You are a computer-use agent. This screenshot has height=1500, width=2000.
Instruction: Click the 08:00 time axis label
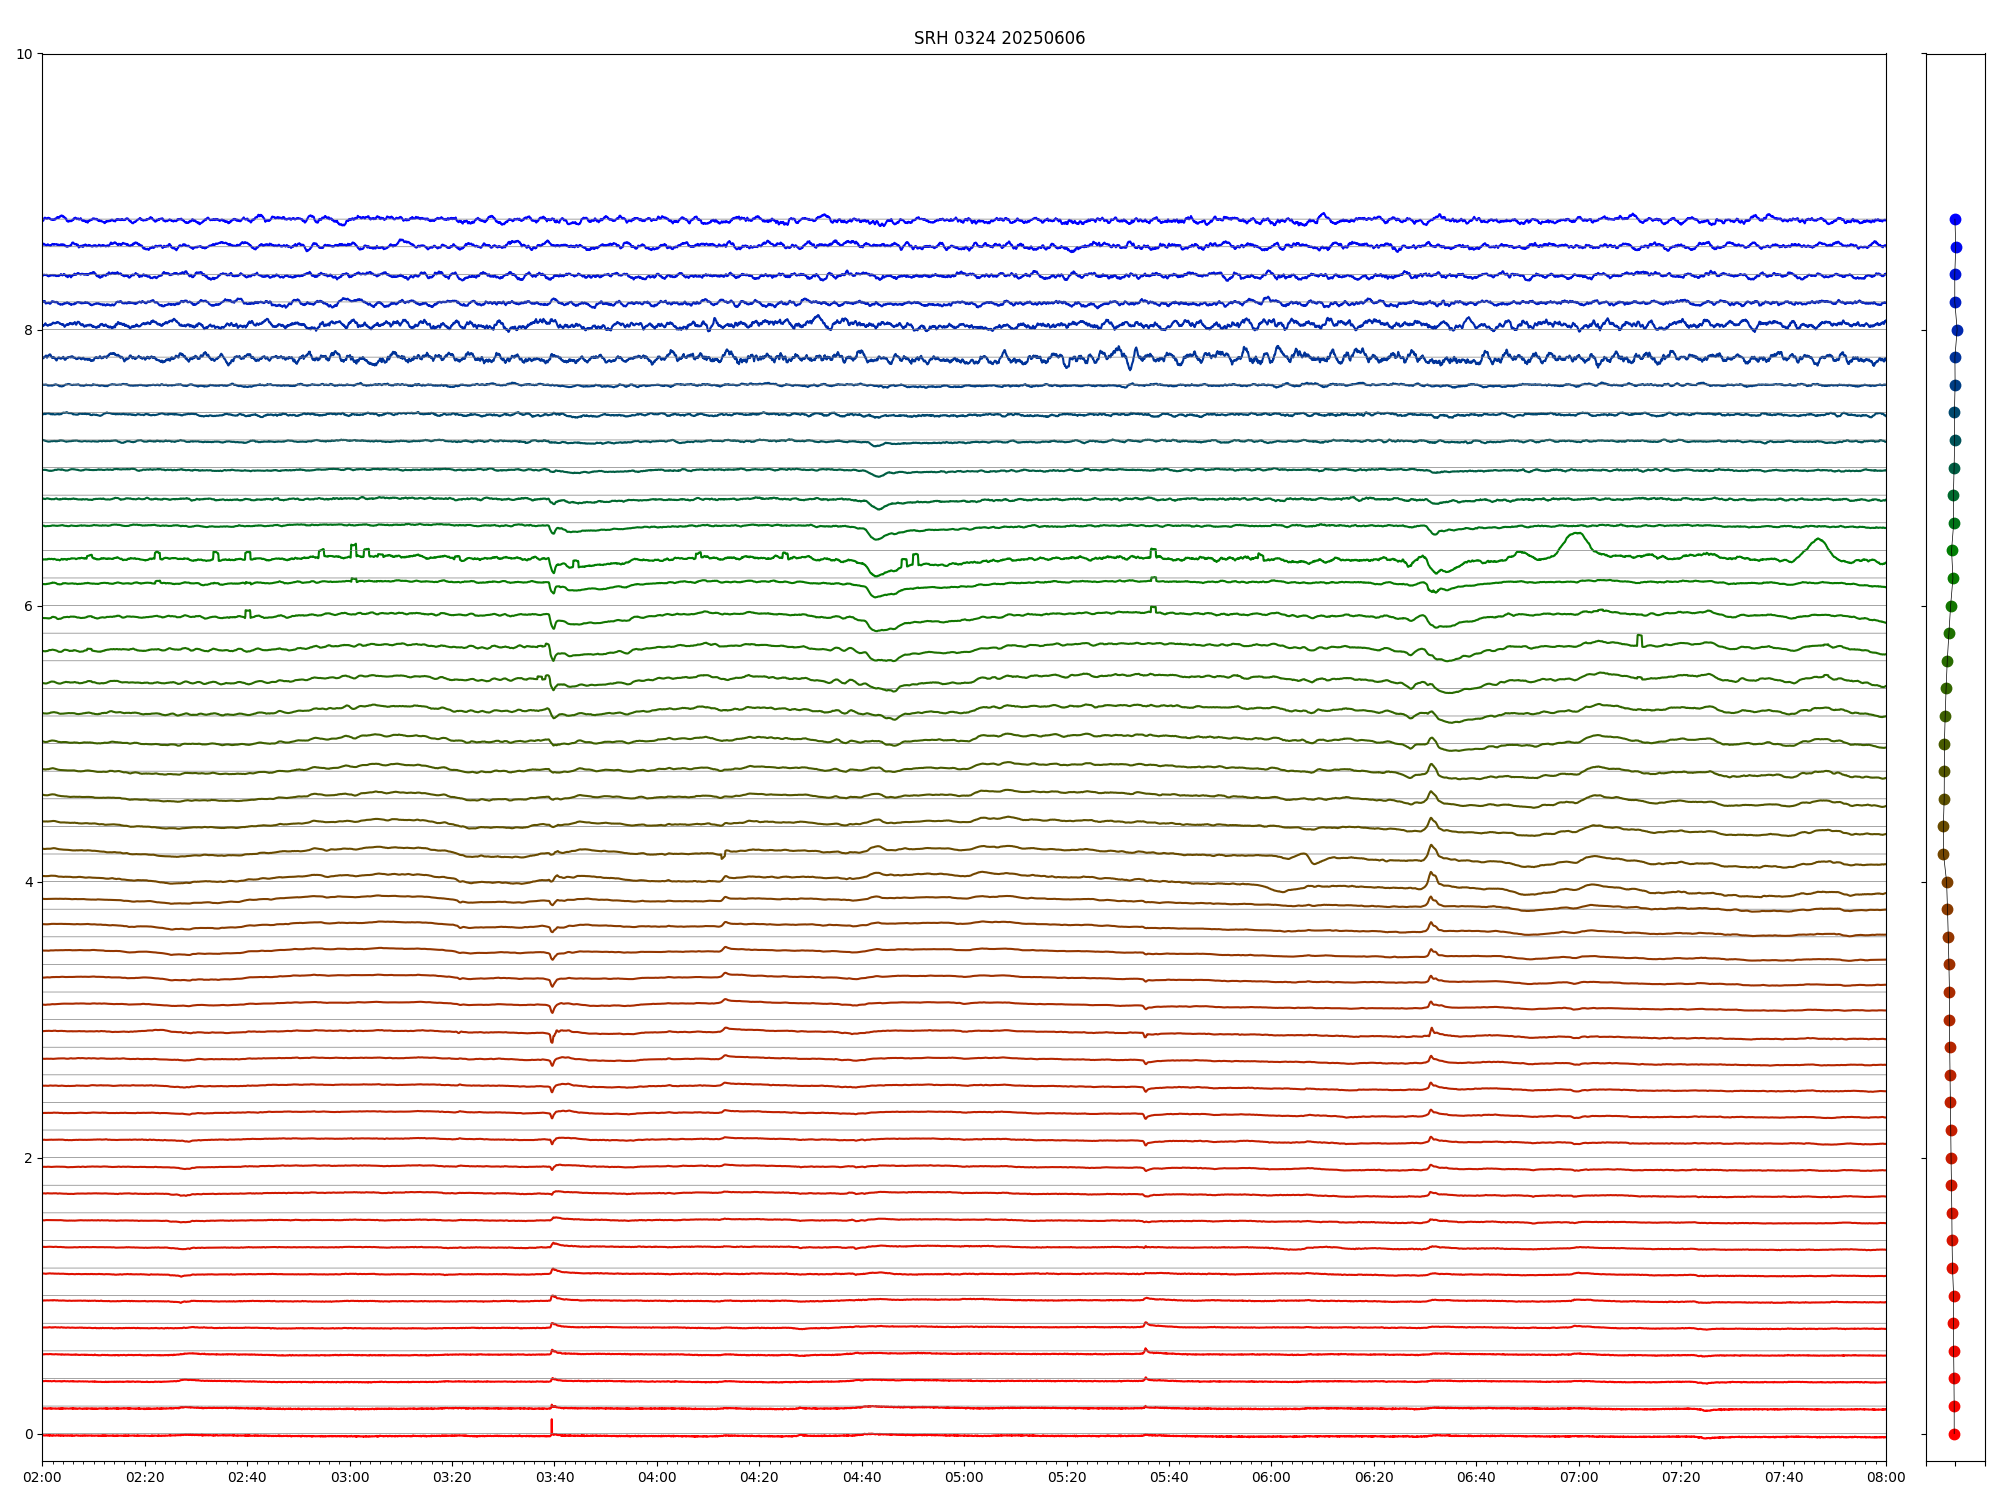click(1886, 1477)
